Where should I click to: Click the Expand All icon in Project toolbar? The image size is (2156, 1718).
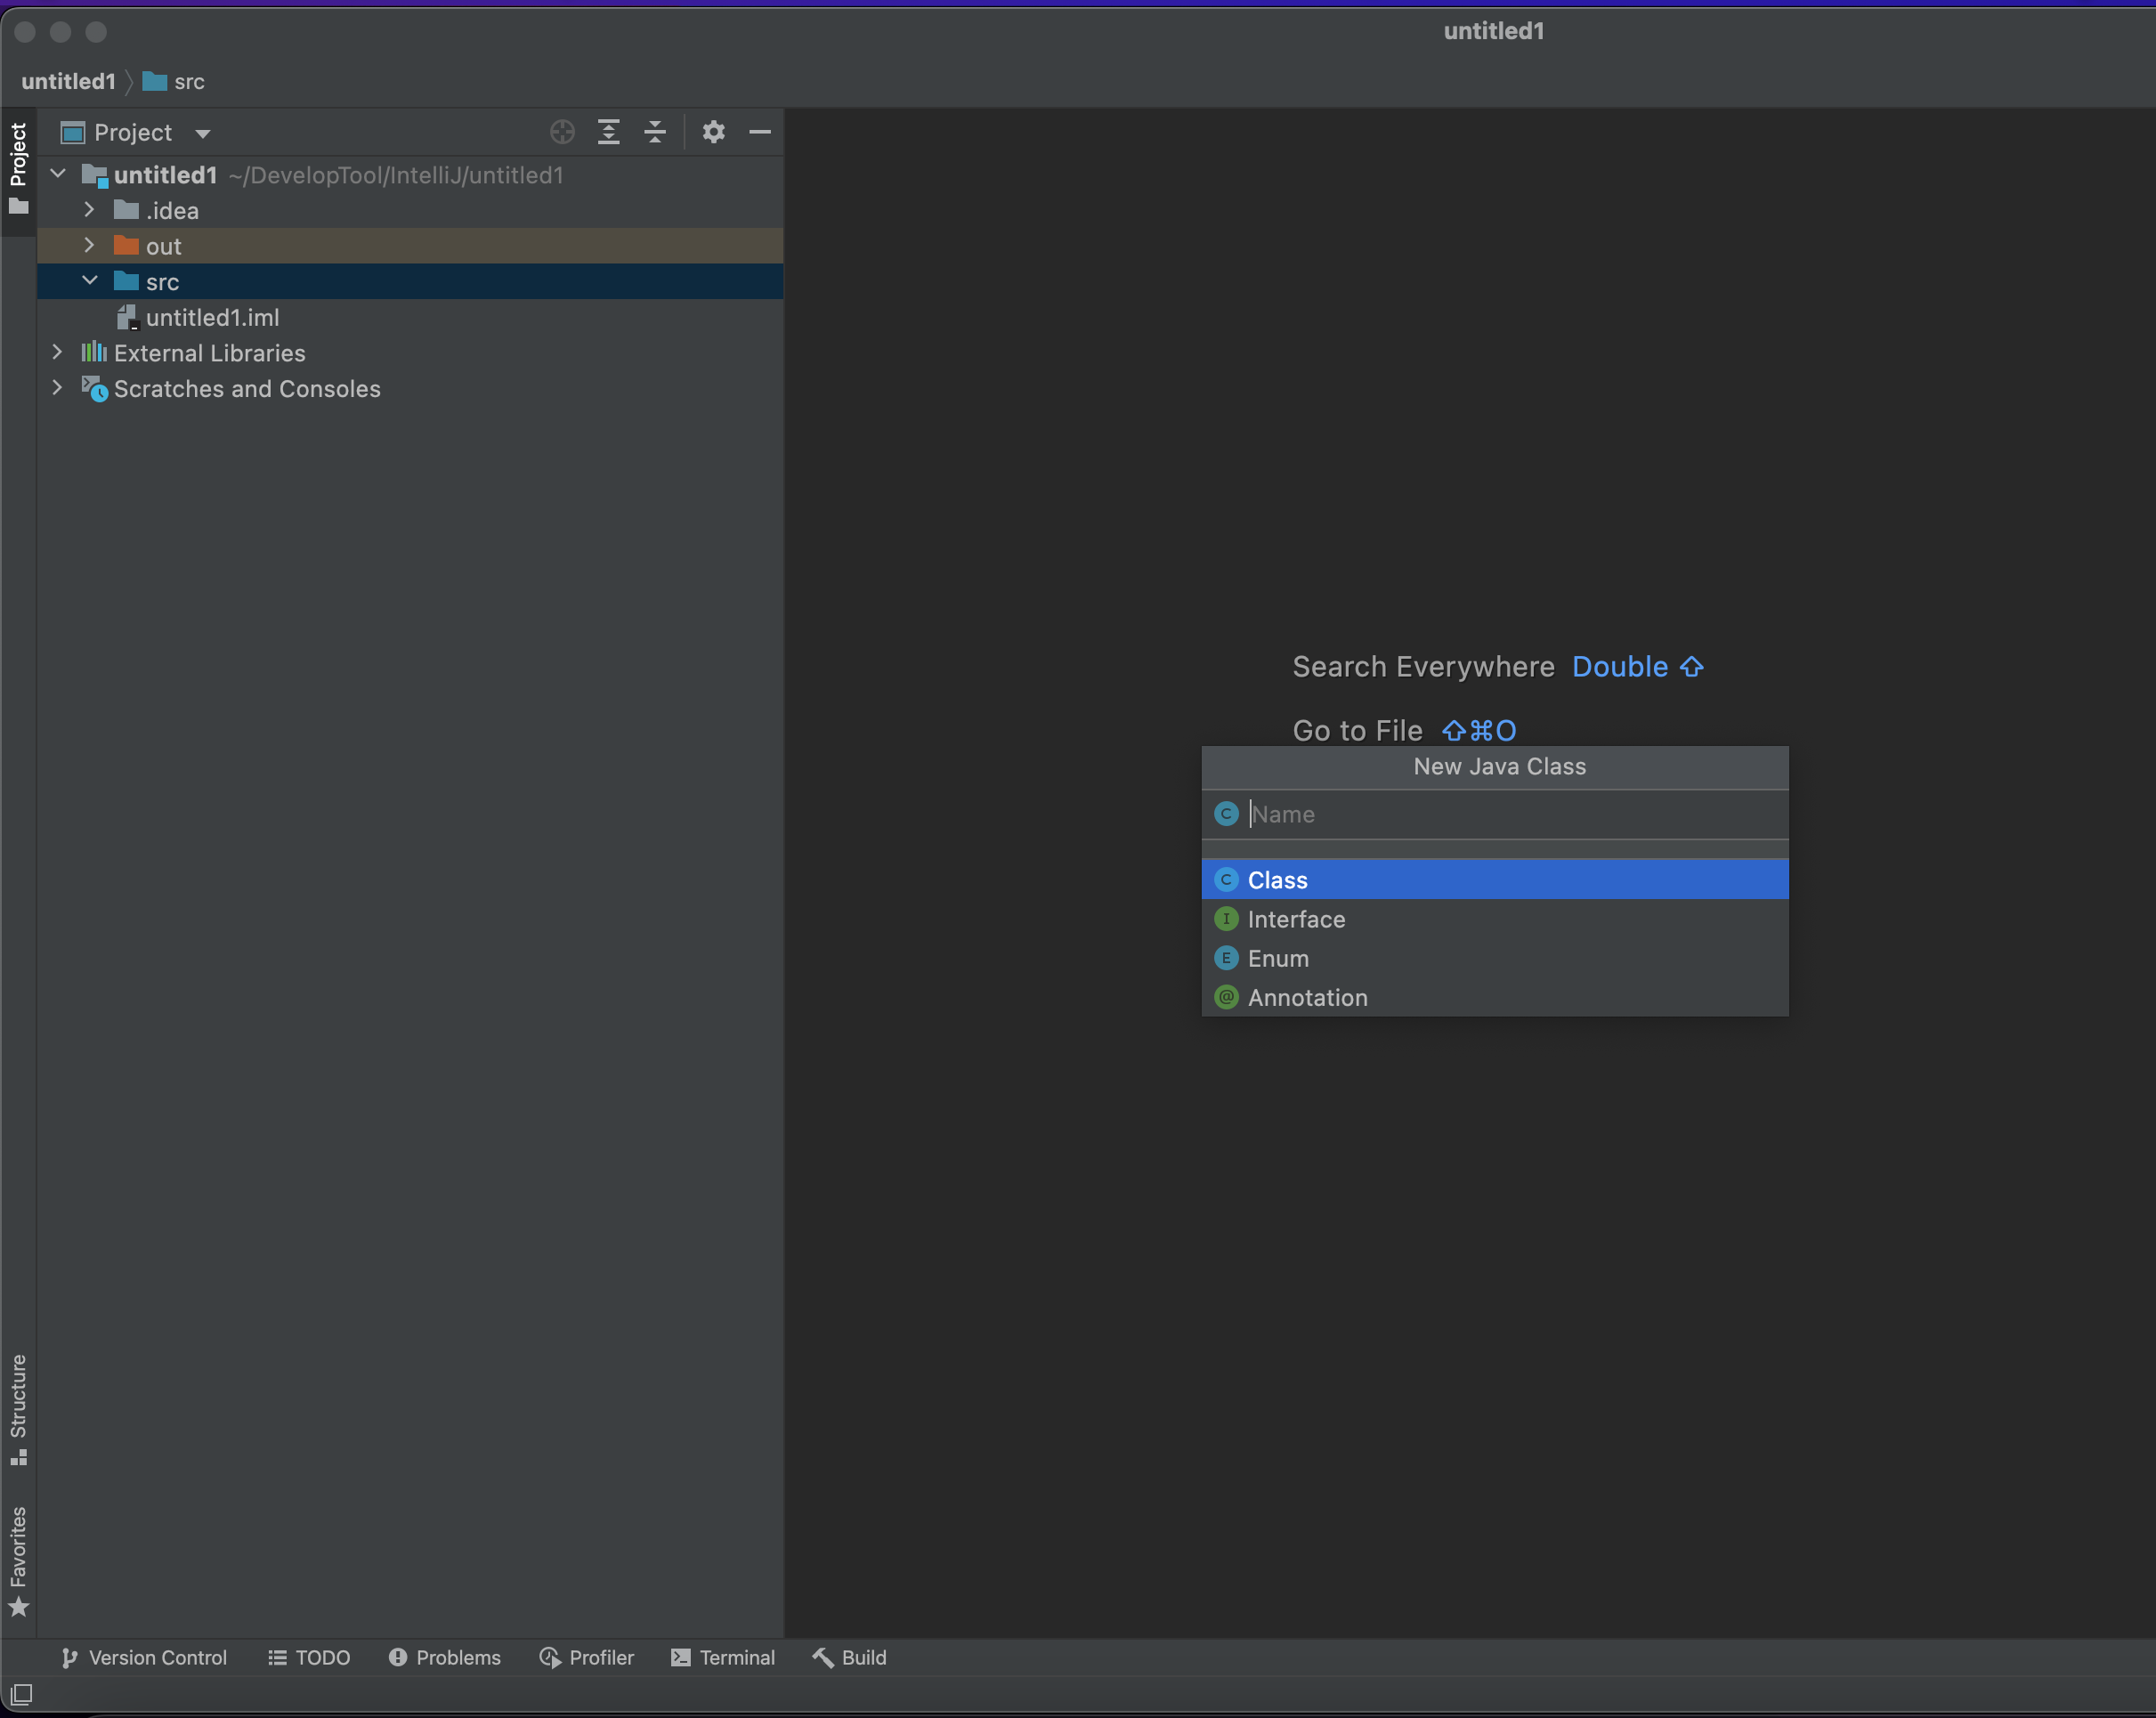[x=608, y=132]
